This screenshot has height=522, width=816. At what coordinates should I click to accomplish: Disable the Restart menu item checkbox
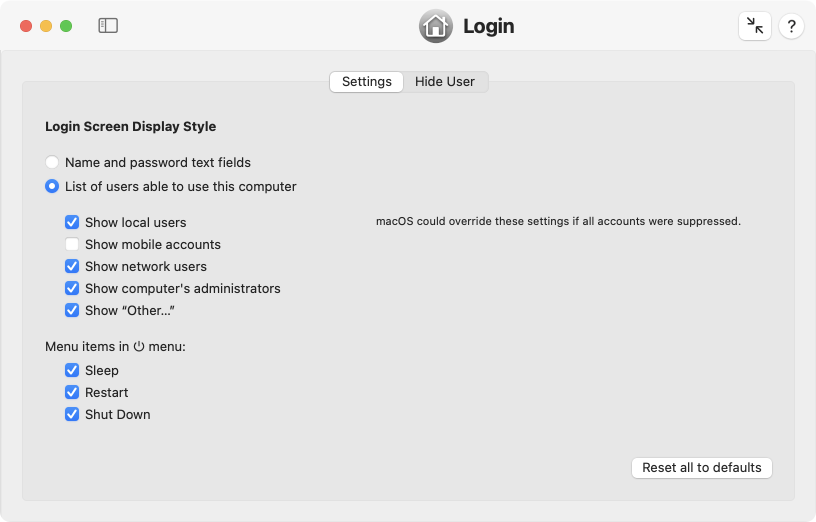point(72,392)
